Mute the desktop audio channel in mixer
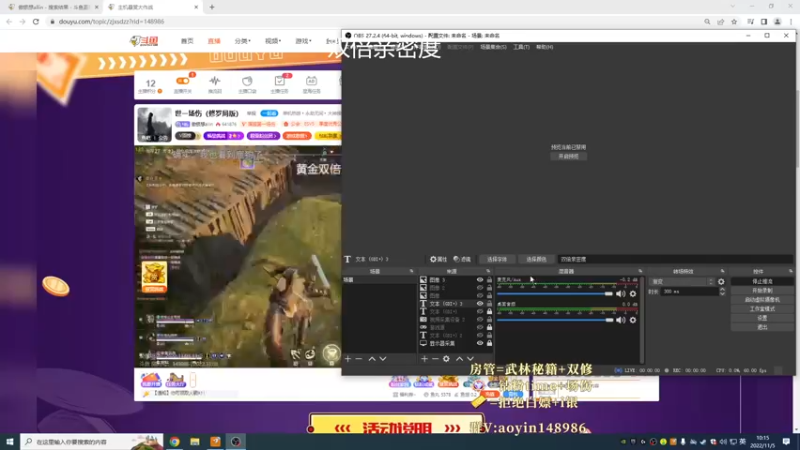This screenshot has width=800, height=450. (x=620, y=320)
